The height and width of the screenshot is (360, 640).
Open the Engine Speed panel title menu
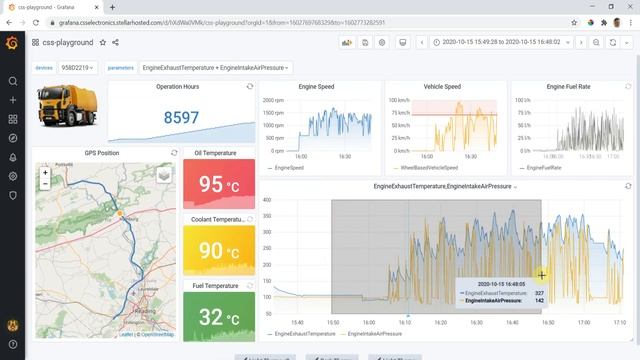[x=316, y=87]
